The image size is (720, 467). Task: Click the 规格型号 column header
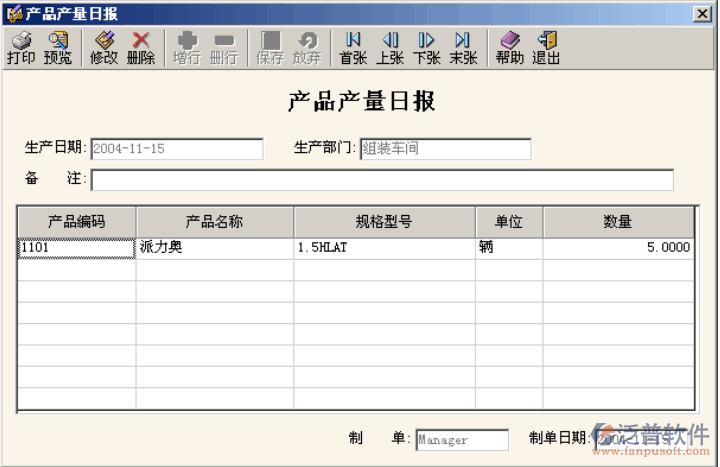[x=384, y=222]
